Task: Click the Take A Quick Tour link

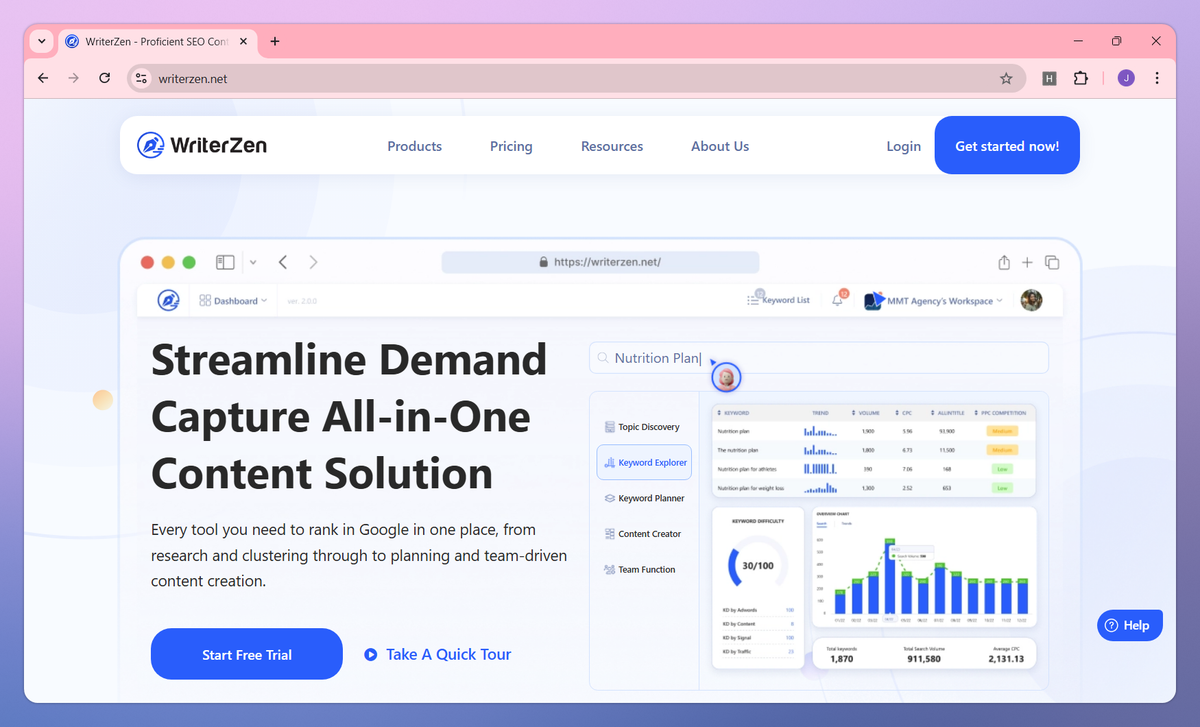Action: pyautogui.click(x=438, y=654)
